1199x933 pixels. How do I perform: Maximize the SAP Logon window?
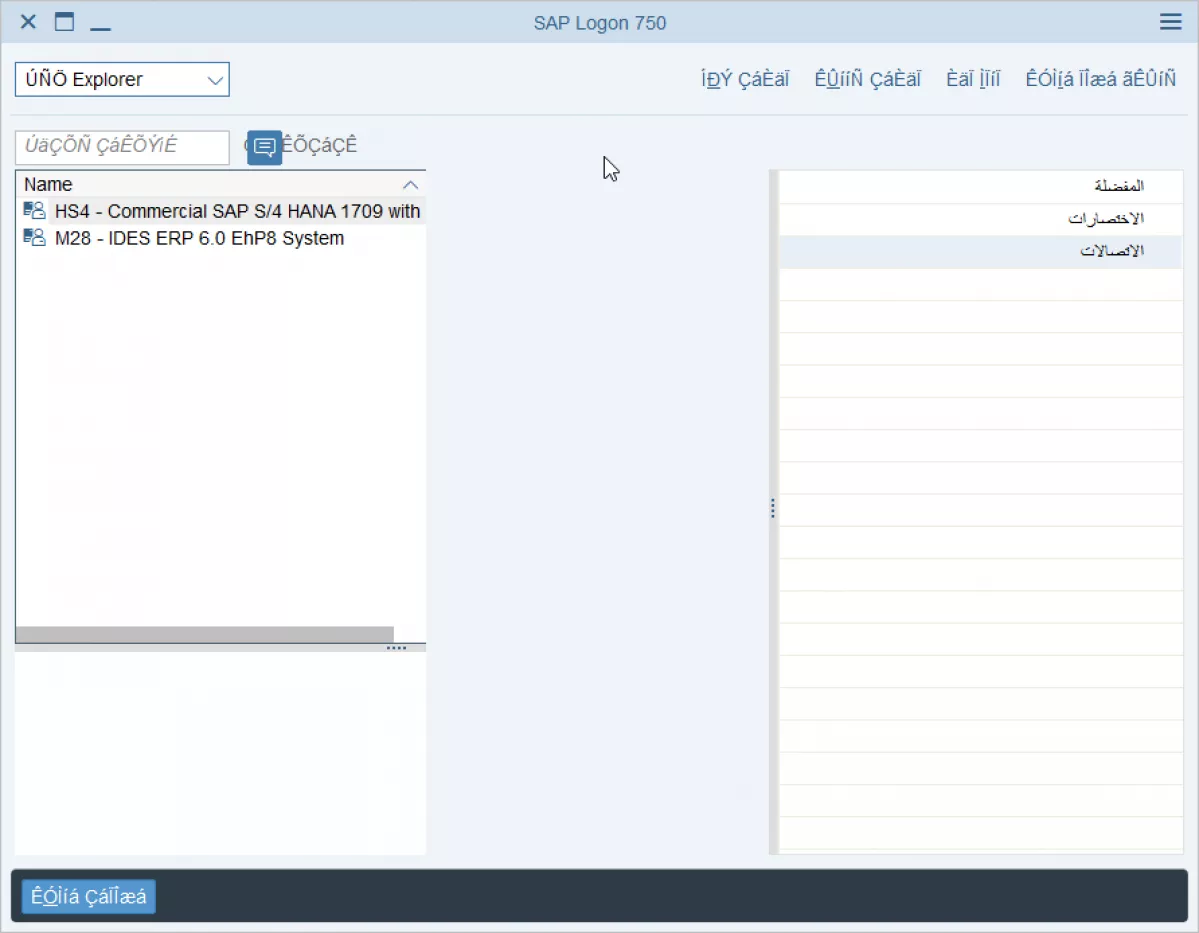64,21
